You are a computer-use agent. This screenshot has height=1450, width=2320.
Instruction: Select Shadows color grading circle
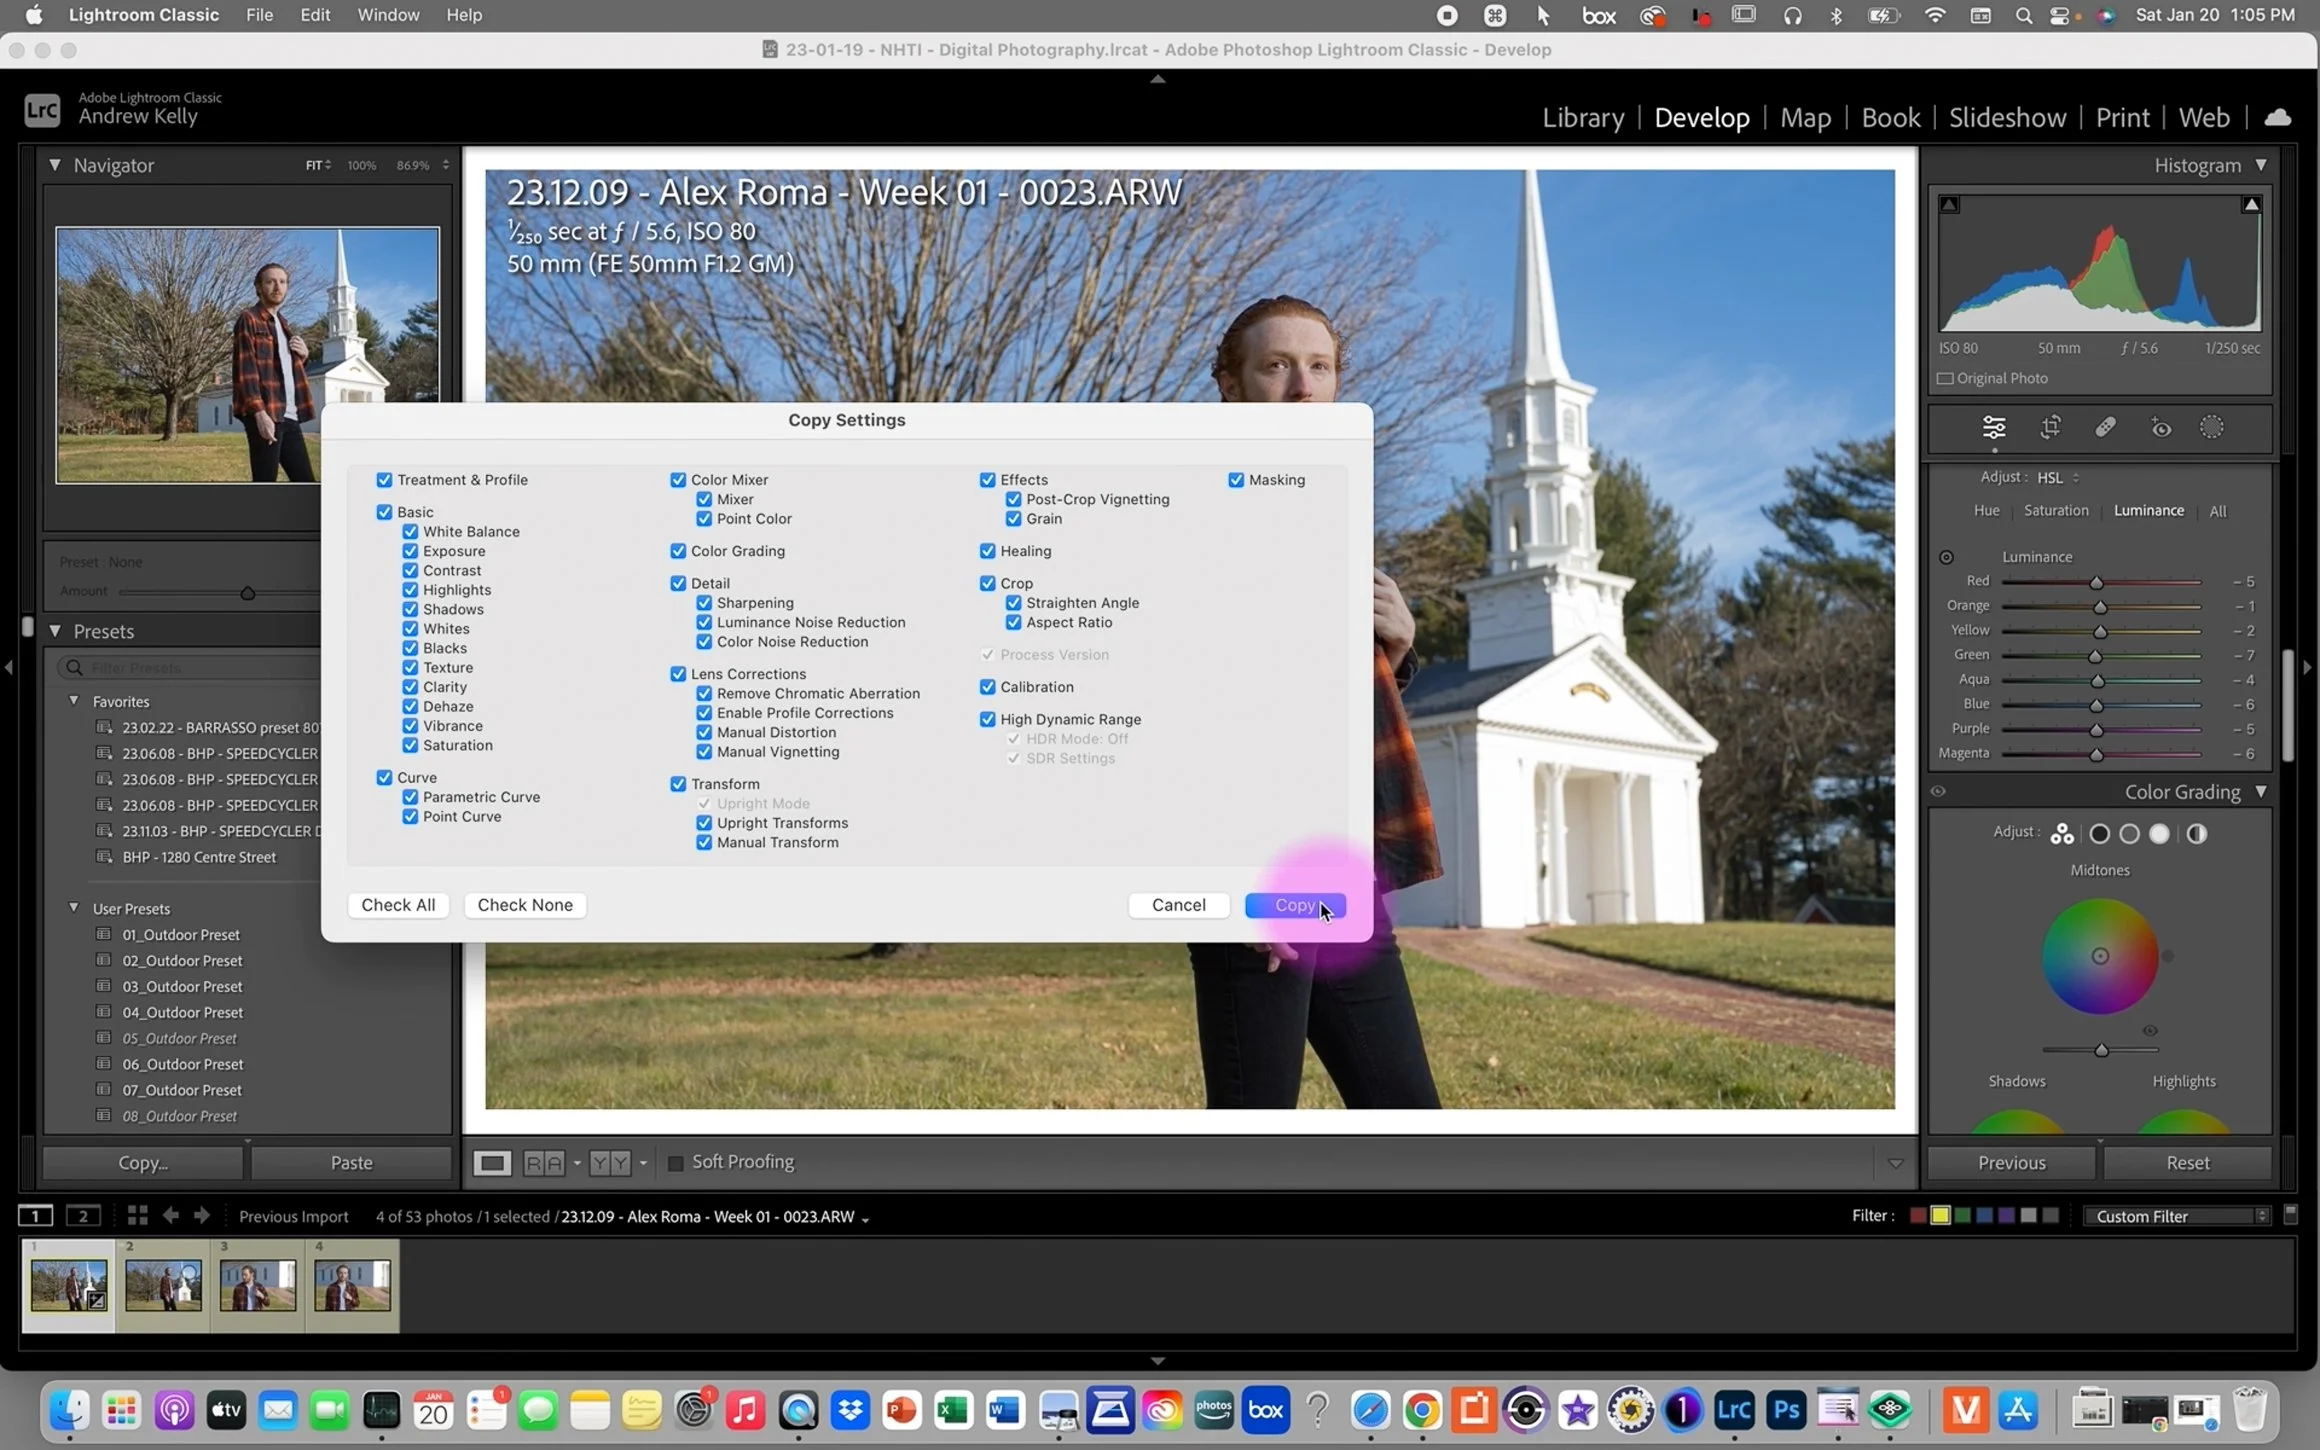coord(2099,834)
